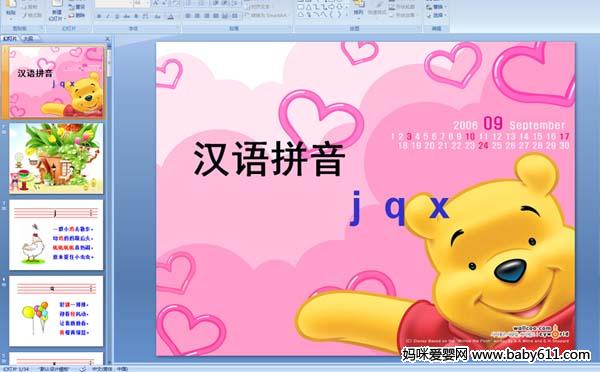Open the Replace (替换) dropdown
This screenshot has height=372, width=600.
(x=436, y=7)
